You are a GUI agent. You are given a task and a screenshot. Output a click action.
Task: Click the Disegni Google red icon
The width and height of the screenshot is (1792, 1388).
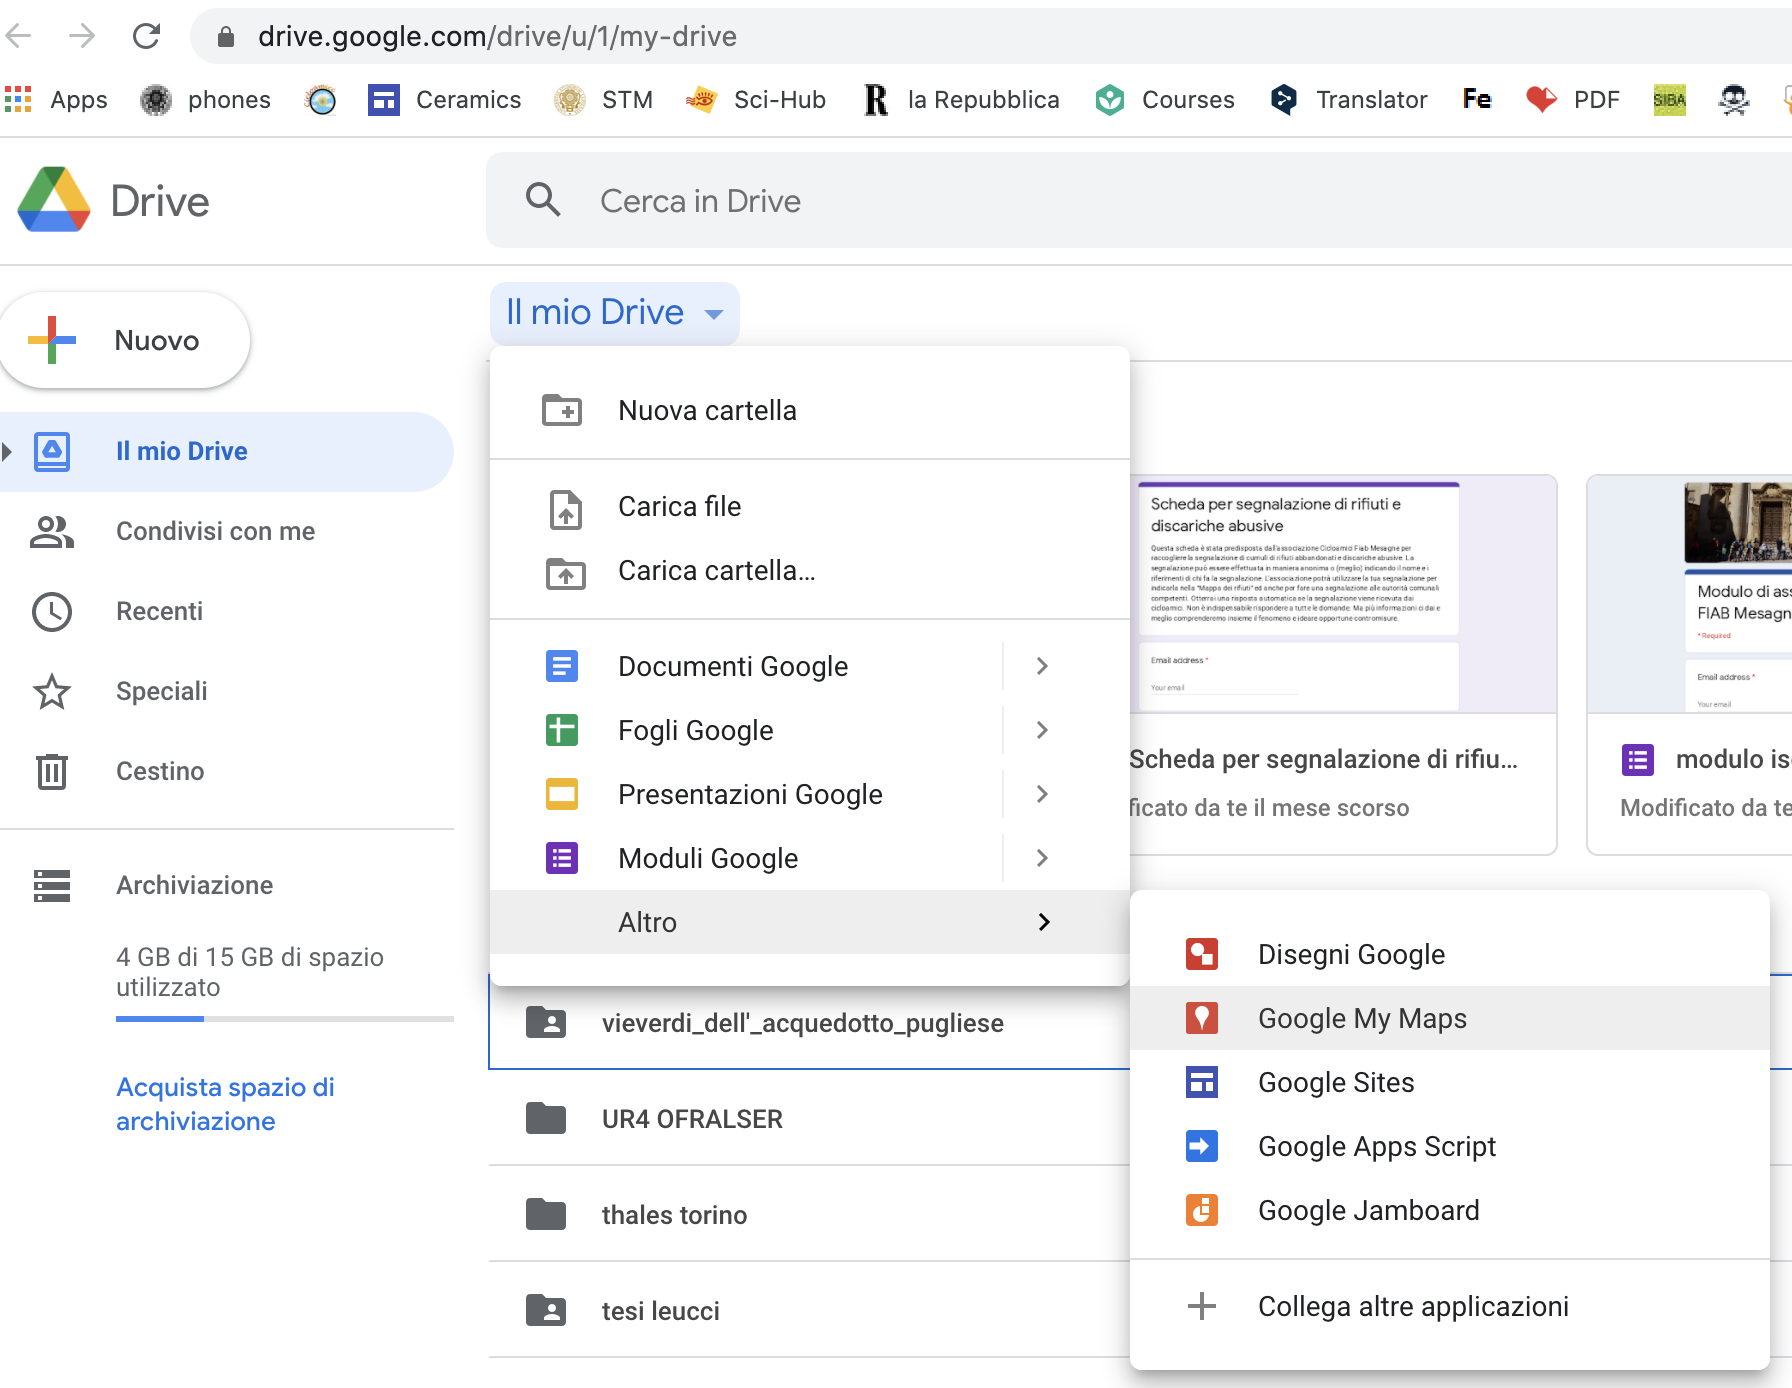tap(1202, 954)
